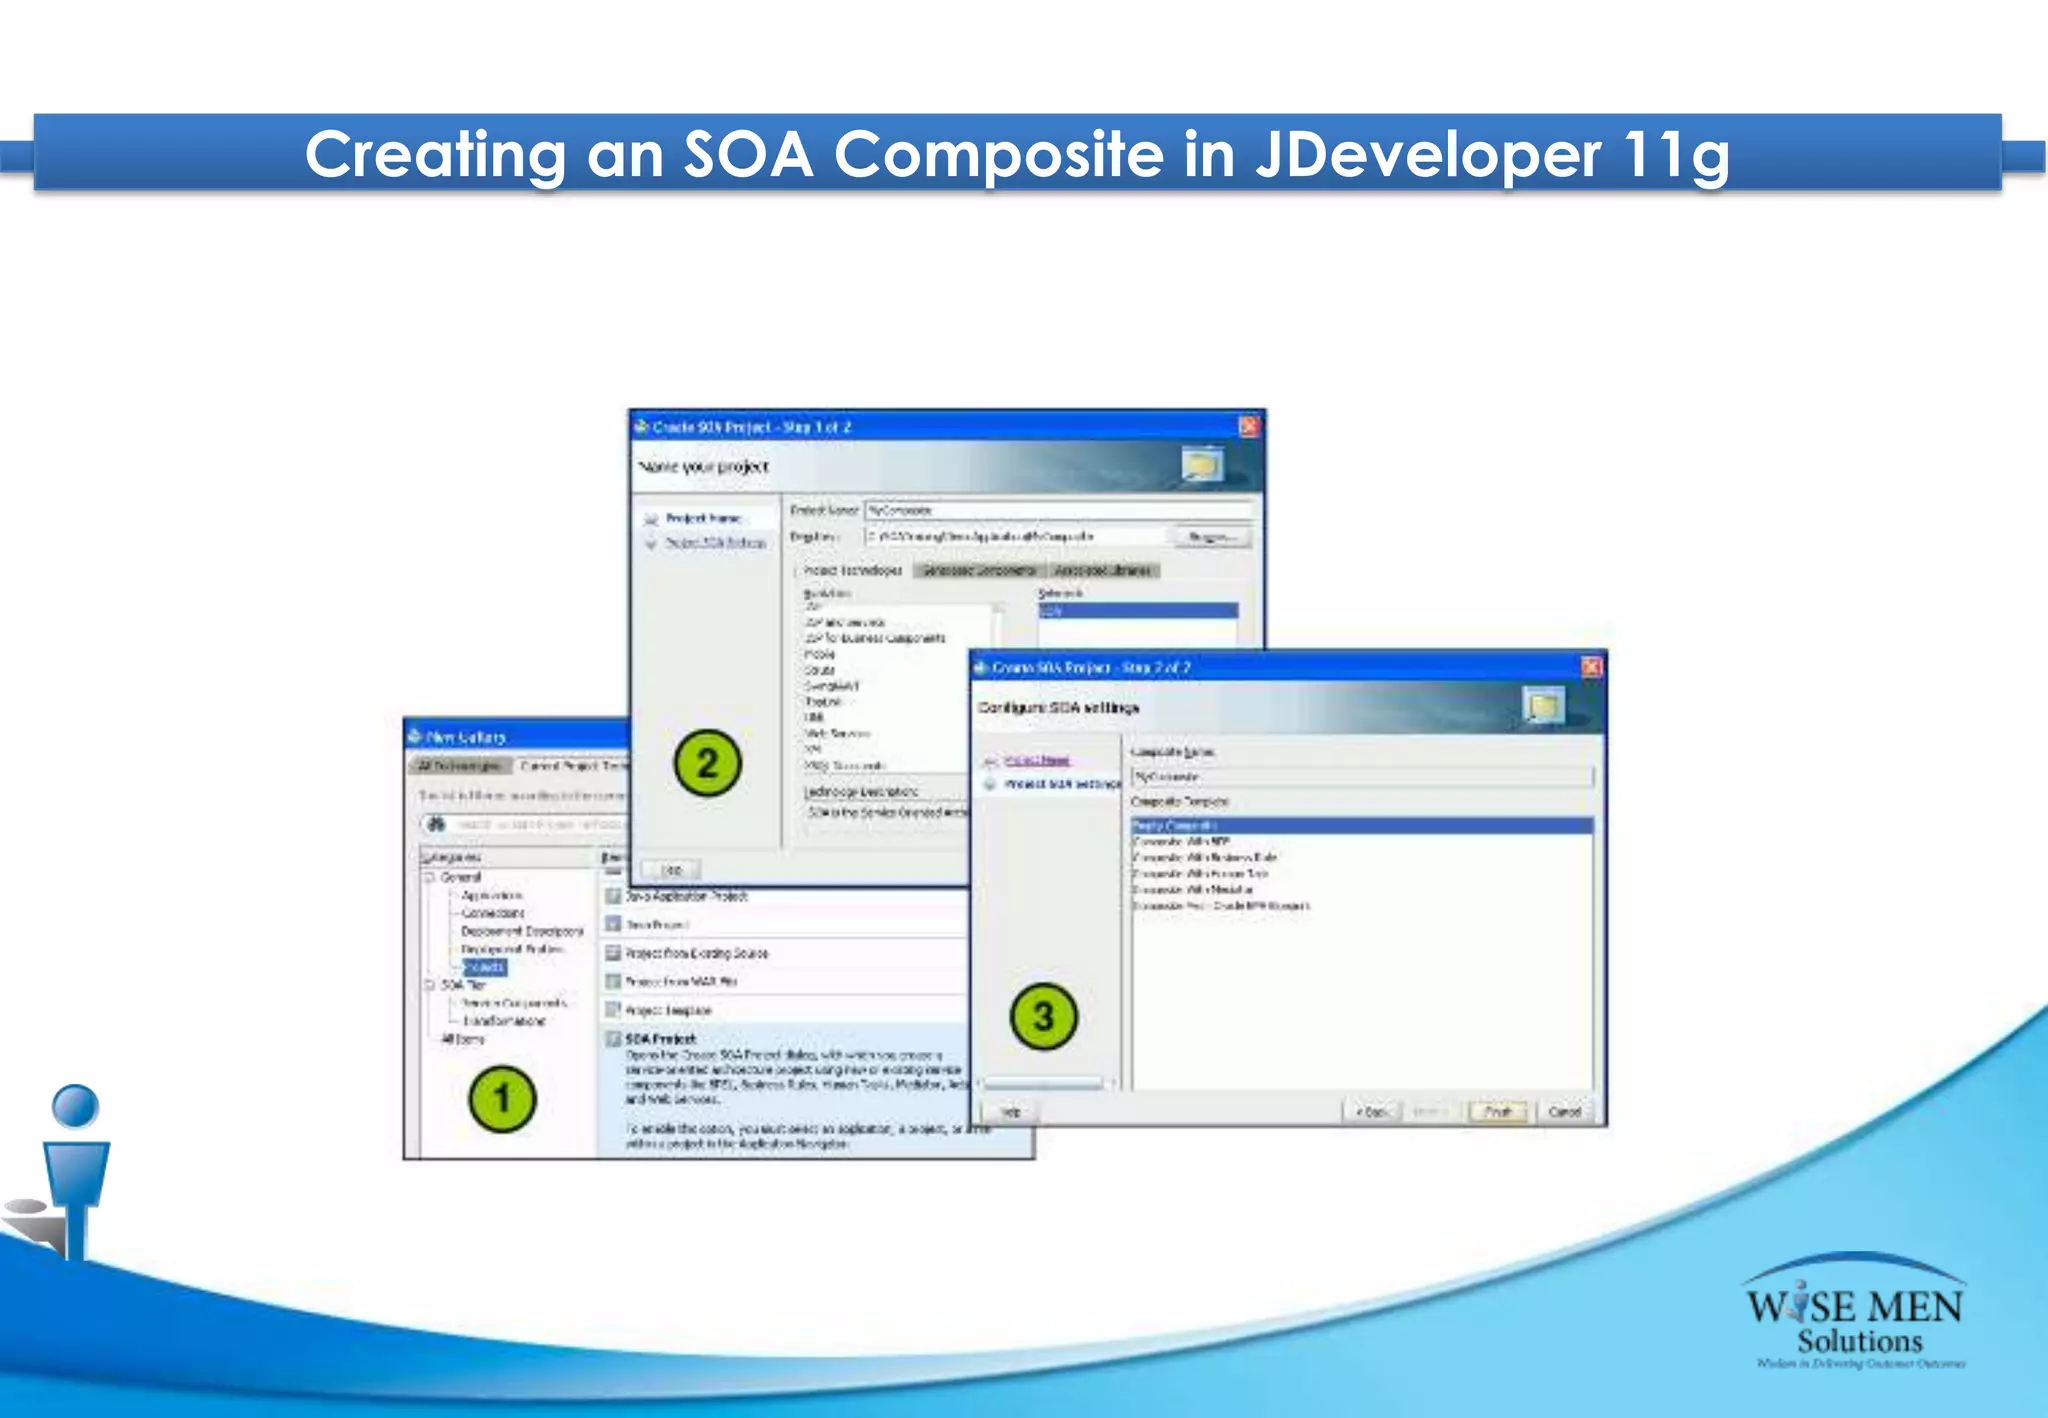Click the Back button in wizard
2048x1418 pixels.
click(1372, 1112)
